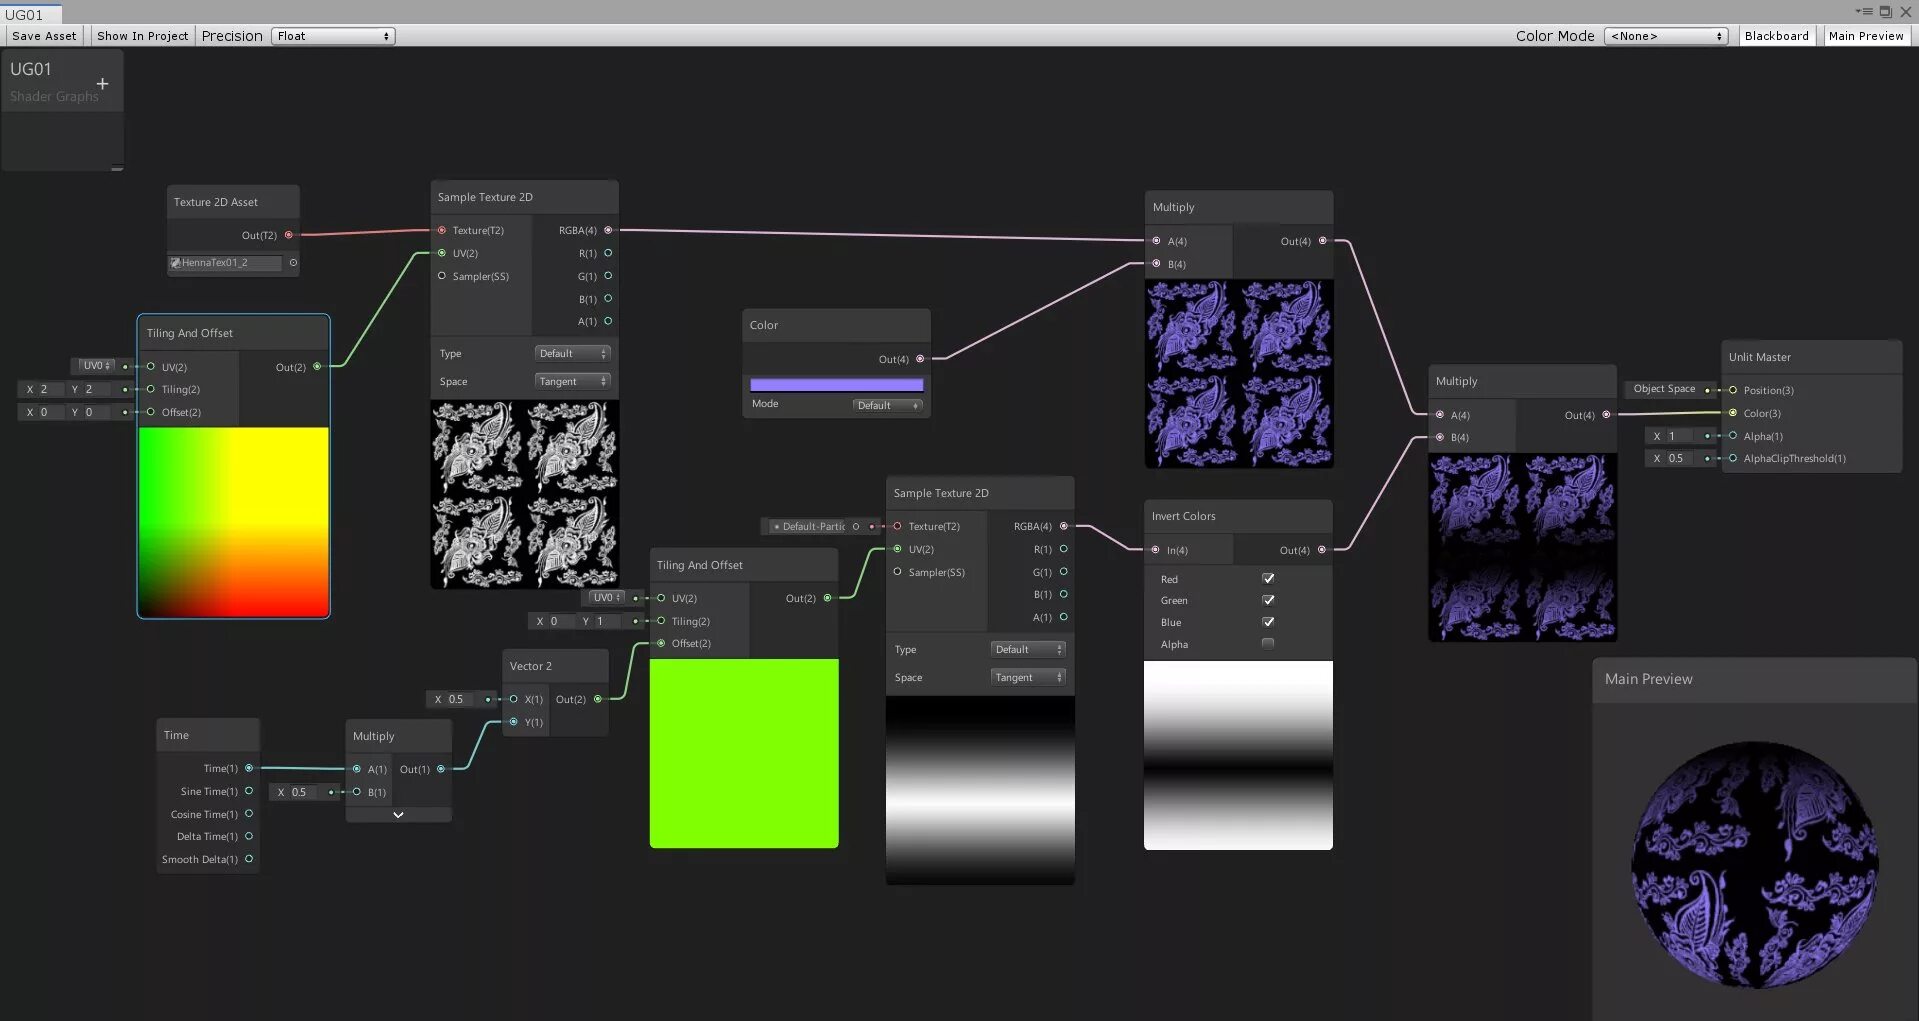Viewport: 1919px width, 1021px height.
Task: Expand preview chevron on small Multiply node
Action: (x=398, y=815)
